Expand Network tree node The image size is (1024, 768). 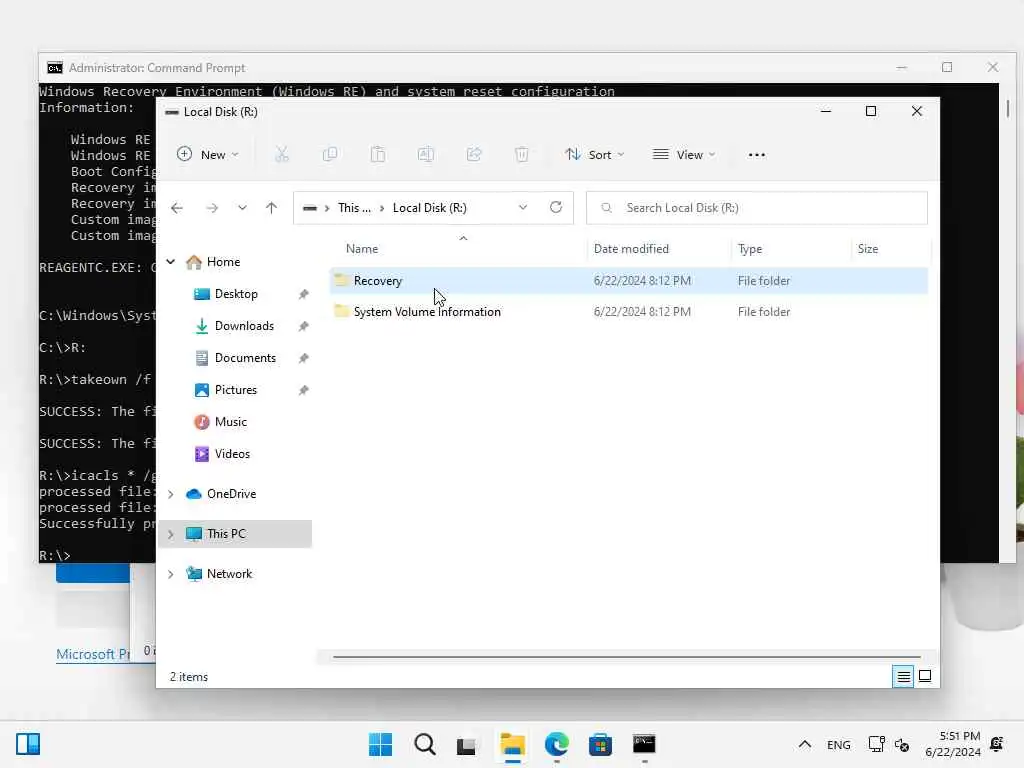tap(170, 574)
